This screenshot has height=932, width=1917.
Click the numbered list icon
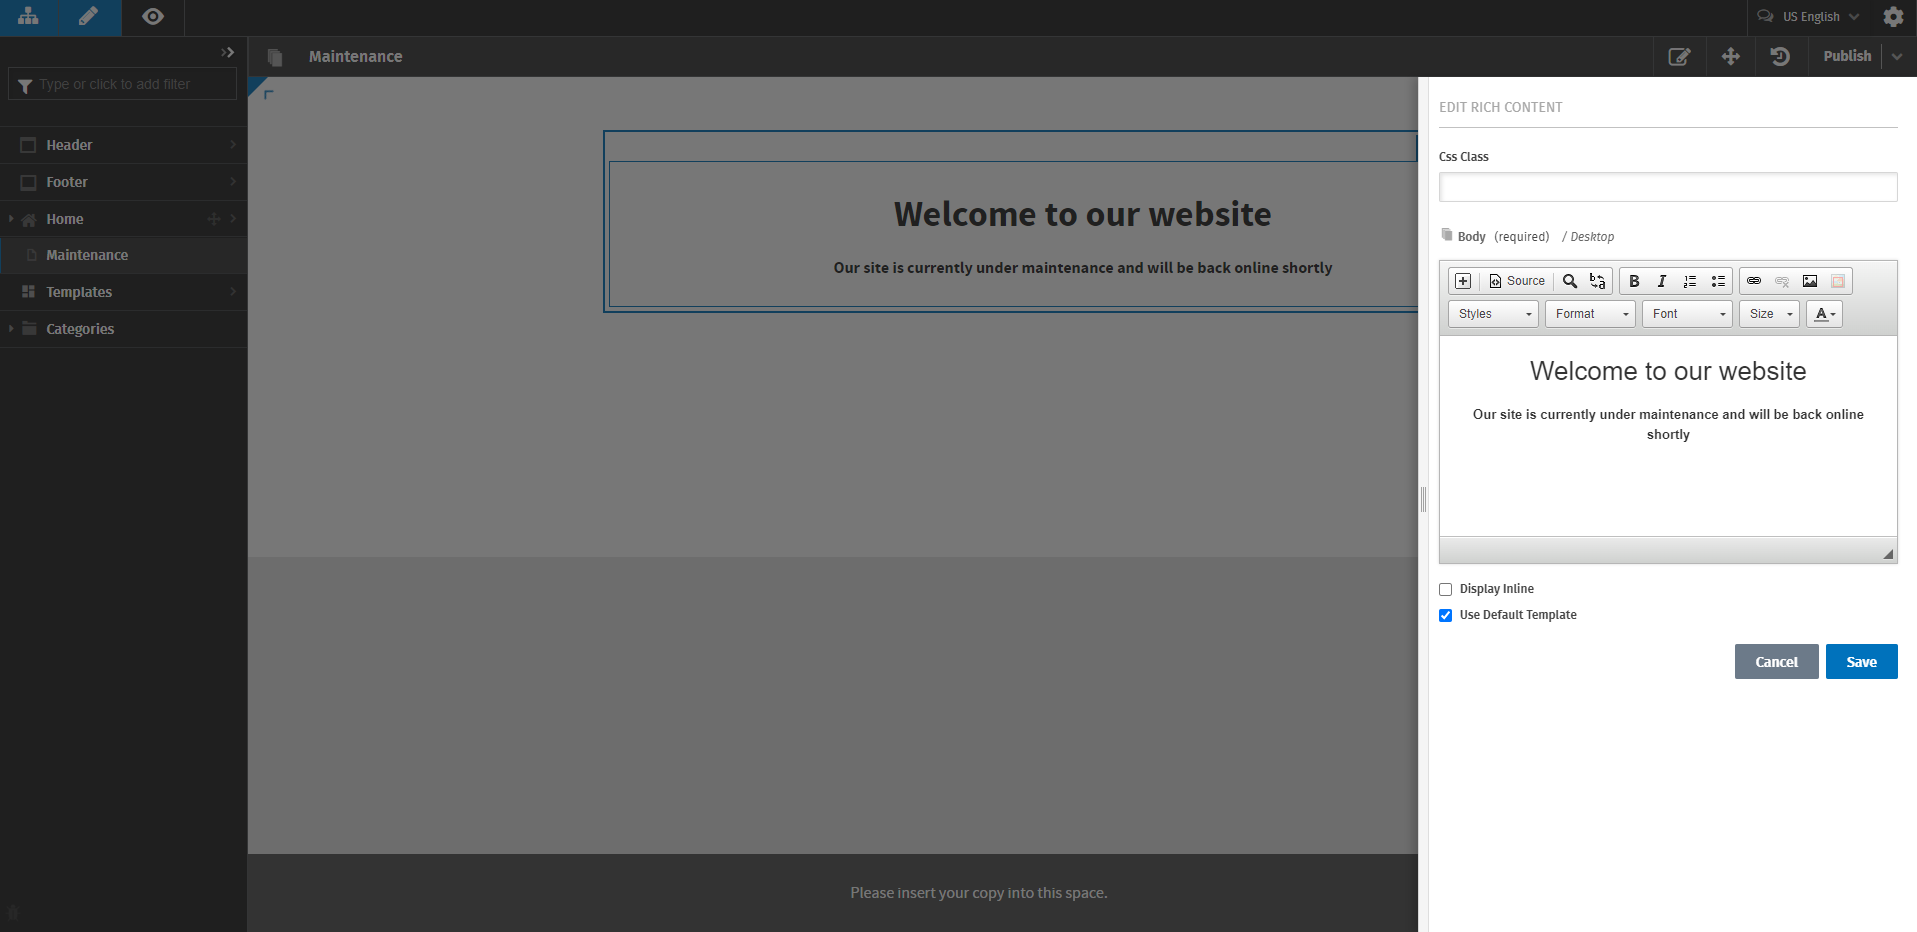coord(1688,281)
